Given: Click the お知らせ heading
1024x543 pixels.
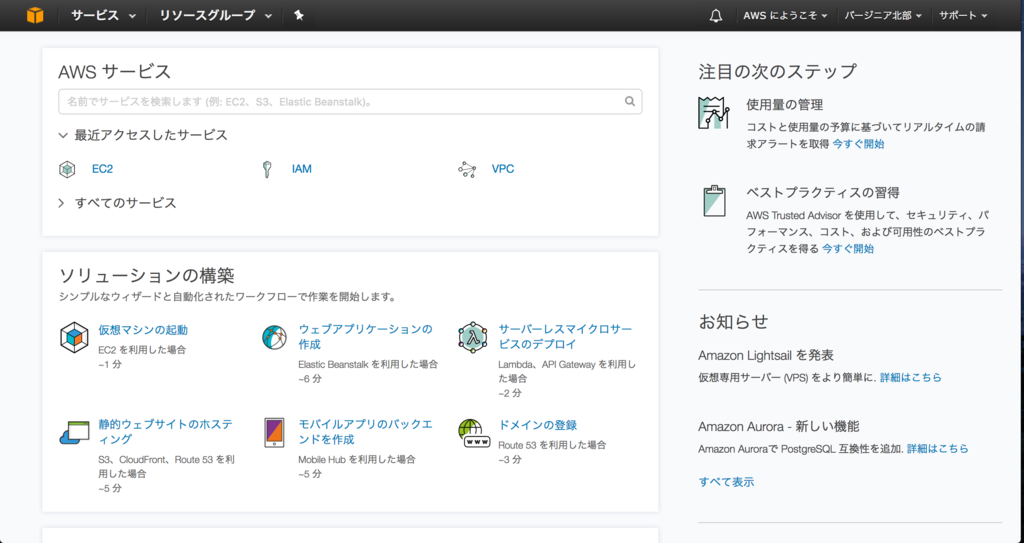Looking at the screenshot, I should (733, 321).
